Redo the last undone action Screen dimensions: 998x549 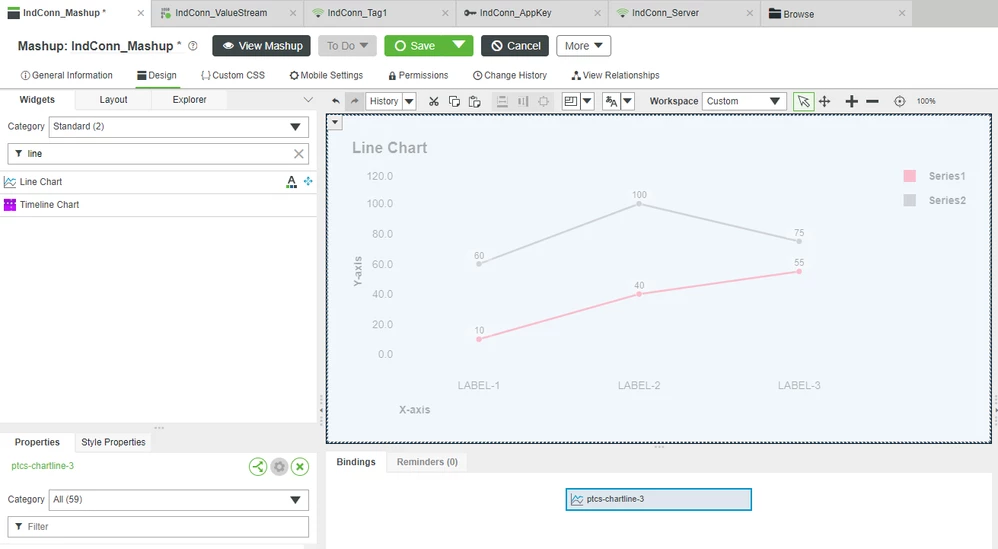point(355,101)
